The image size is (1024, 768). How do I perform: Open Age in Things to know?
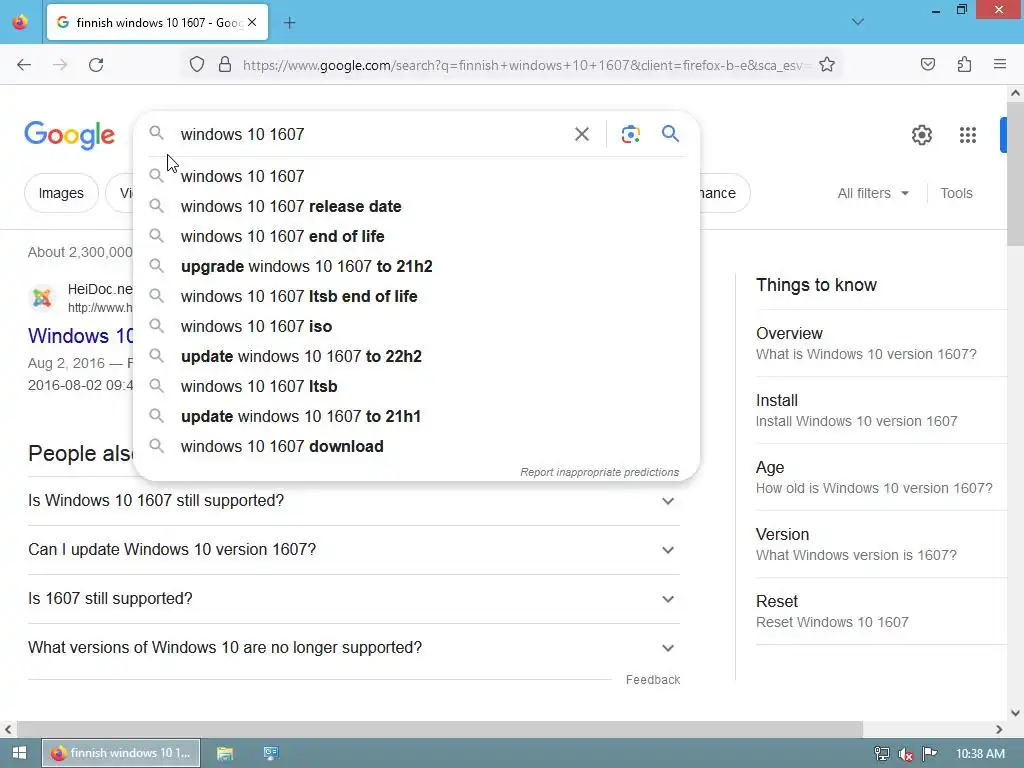coord(880,477)
